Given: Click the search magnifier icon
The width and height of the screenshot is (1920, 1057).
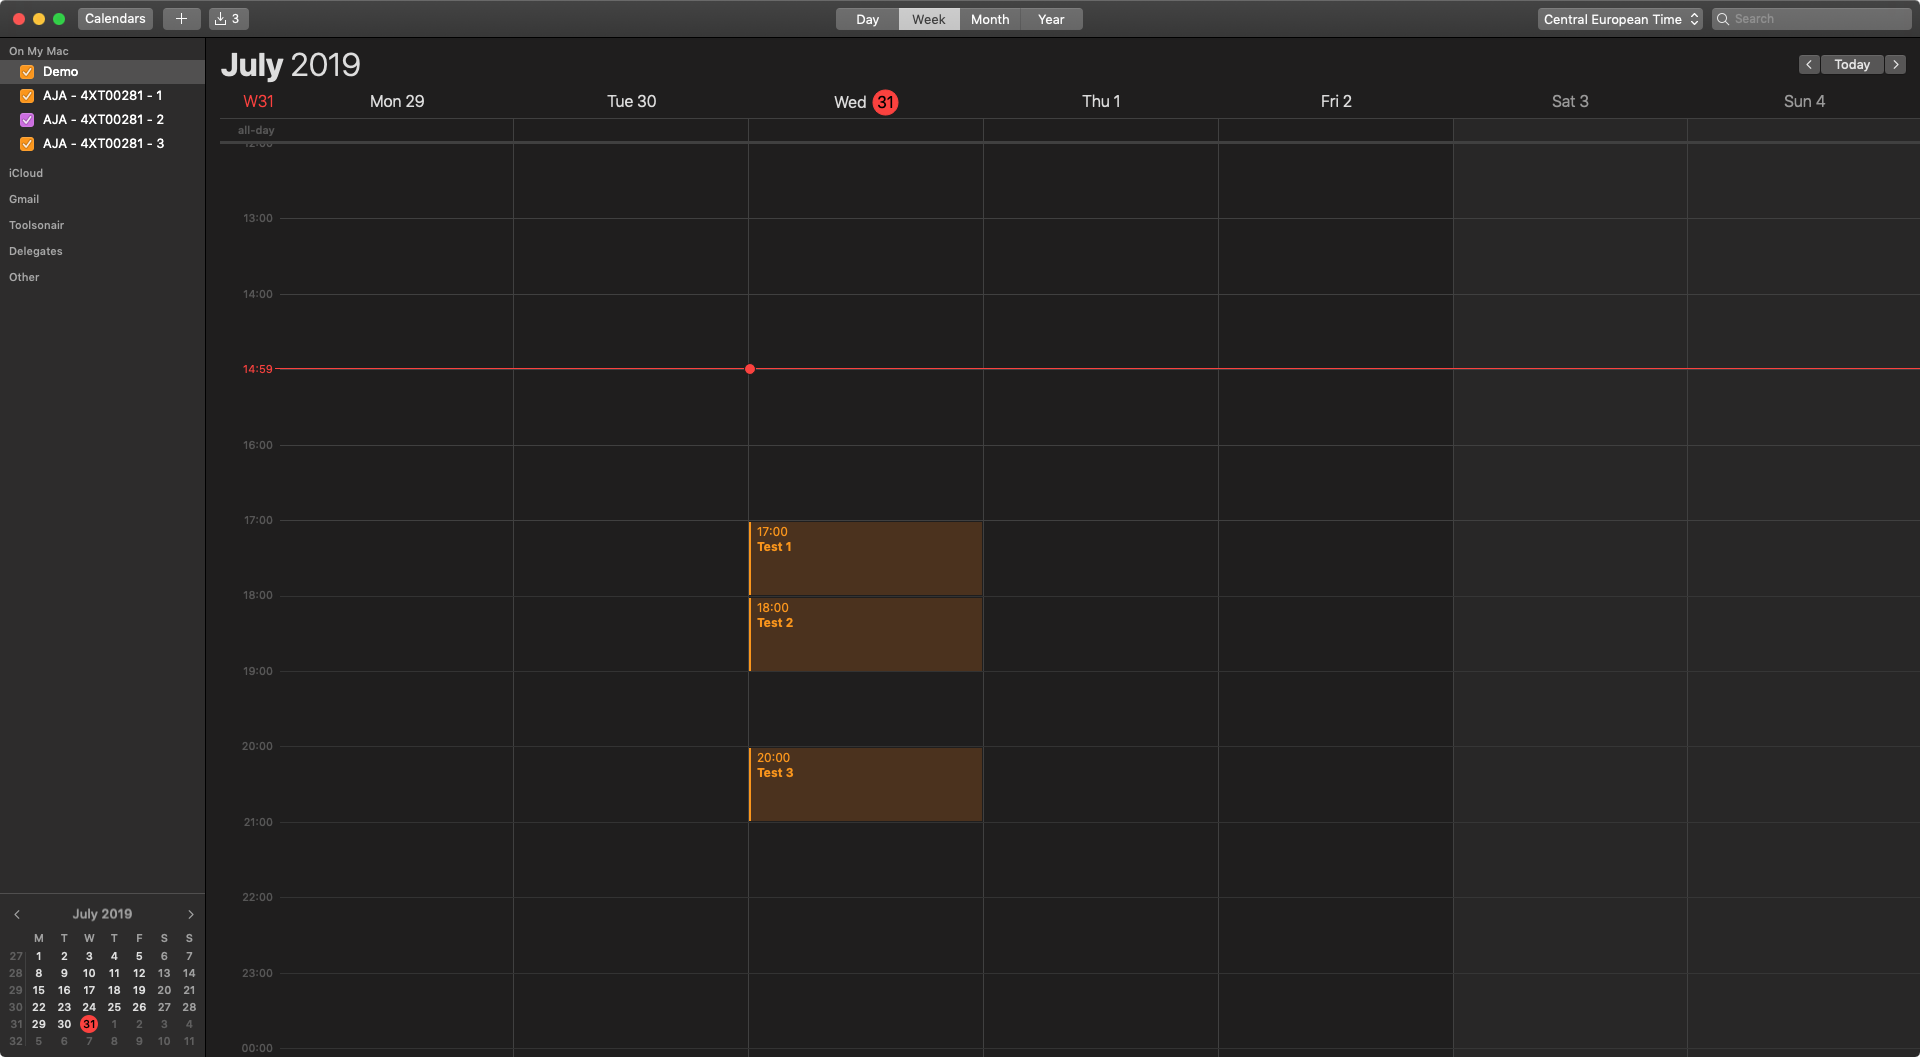Looking at the screenshot, I should click(1723, 19).
